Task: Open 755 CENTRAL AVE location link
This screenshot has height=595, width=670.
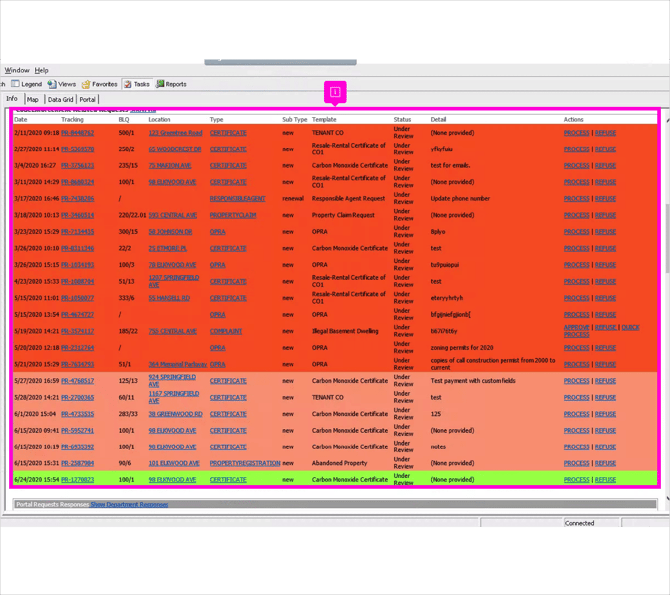Action: [x=173, y=331]
